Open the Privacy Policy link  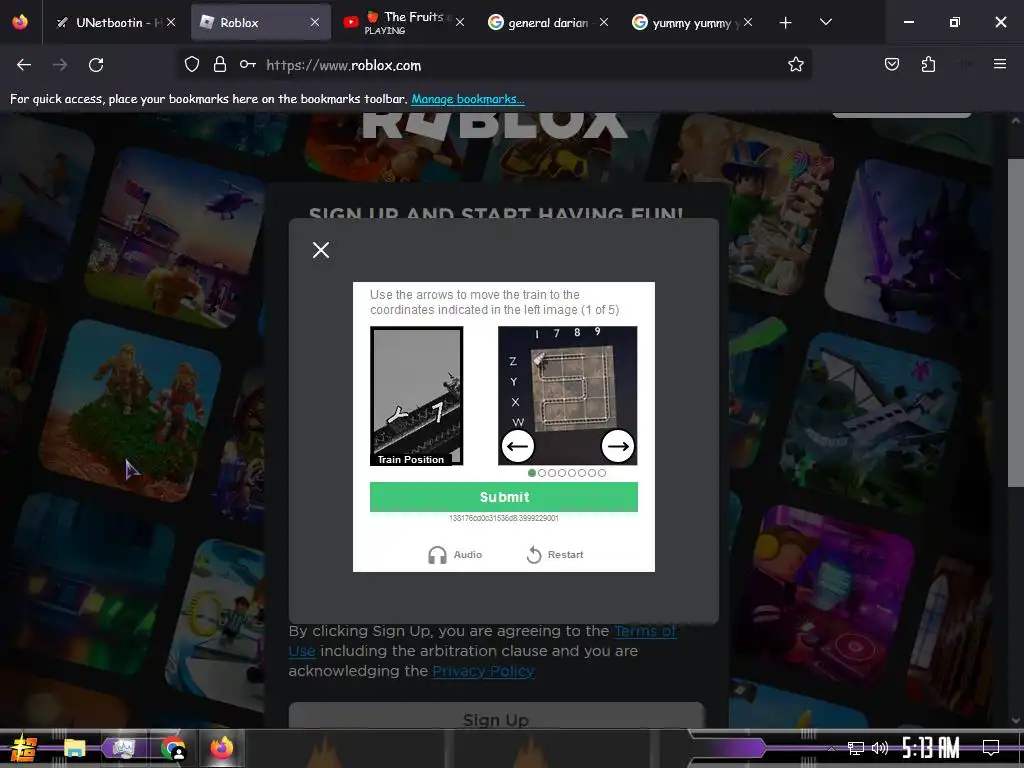point(483,671)
